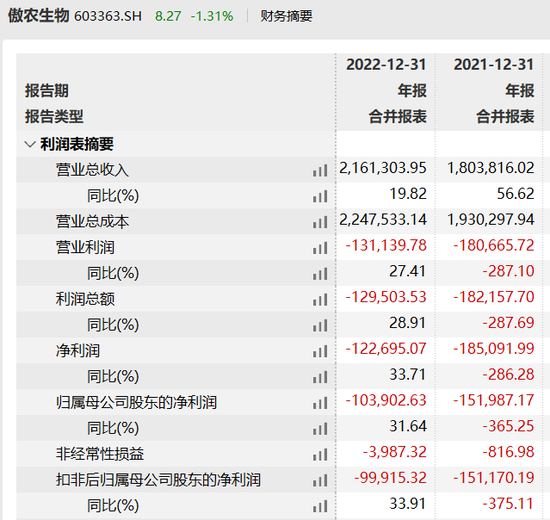Click the 净利润 row label
Screen dimensions: 550x520
click(x=78, y=351)
